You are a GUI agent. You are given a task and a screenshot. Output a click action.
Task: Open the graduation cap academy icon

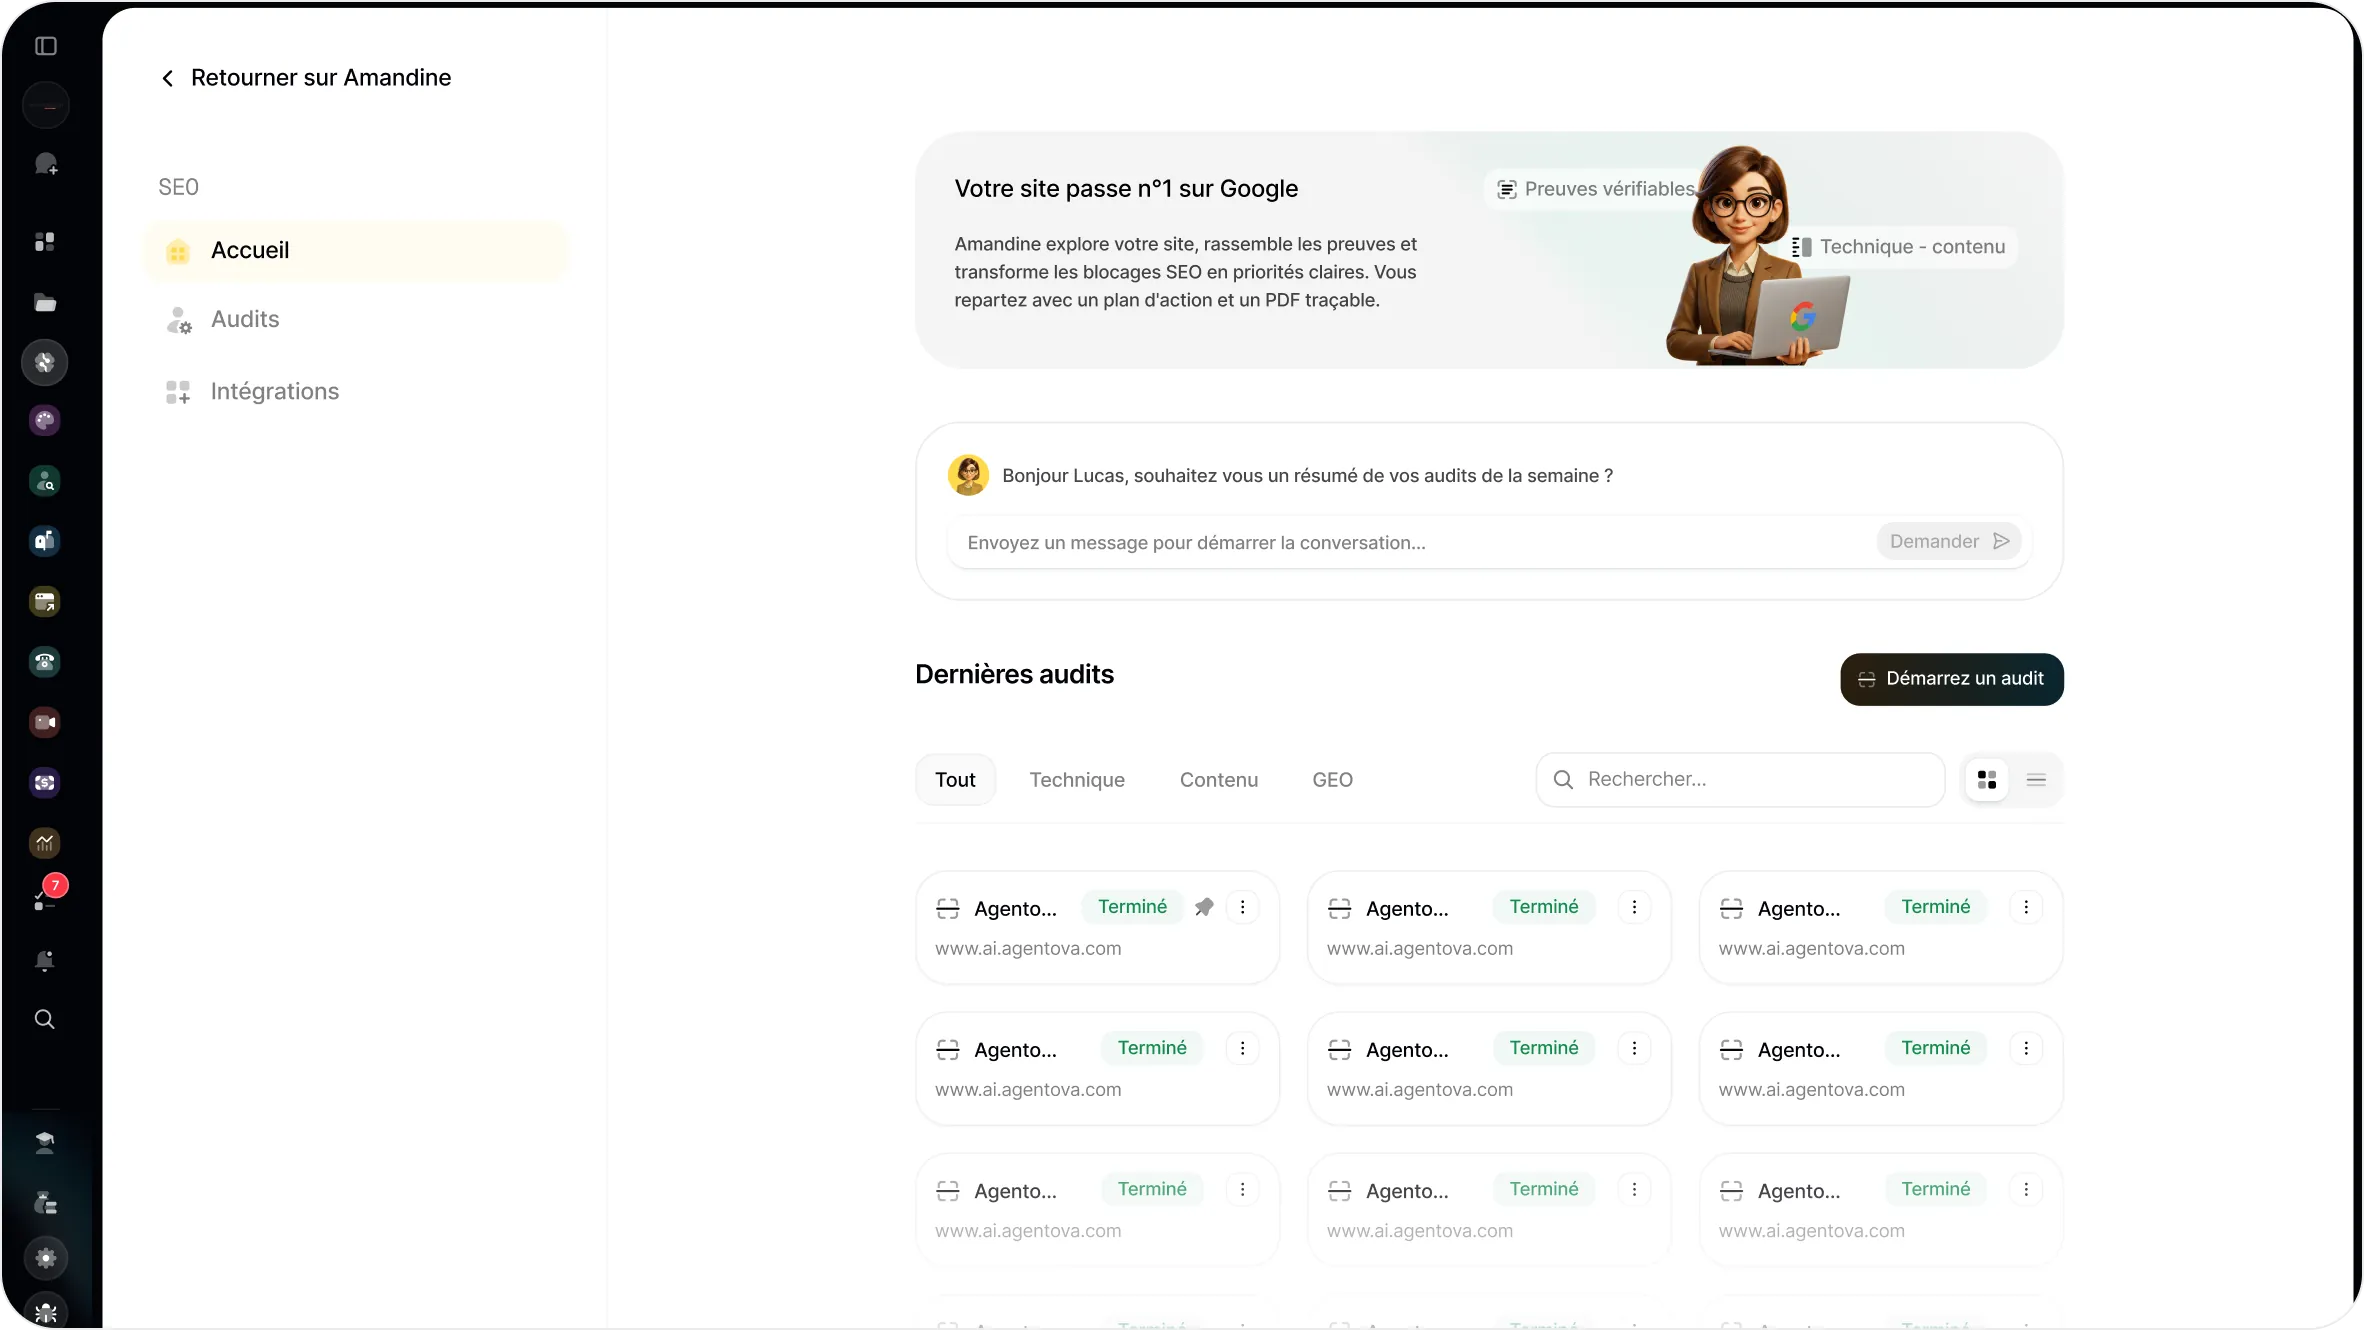(x=45, y=1143)
